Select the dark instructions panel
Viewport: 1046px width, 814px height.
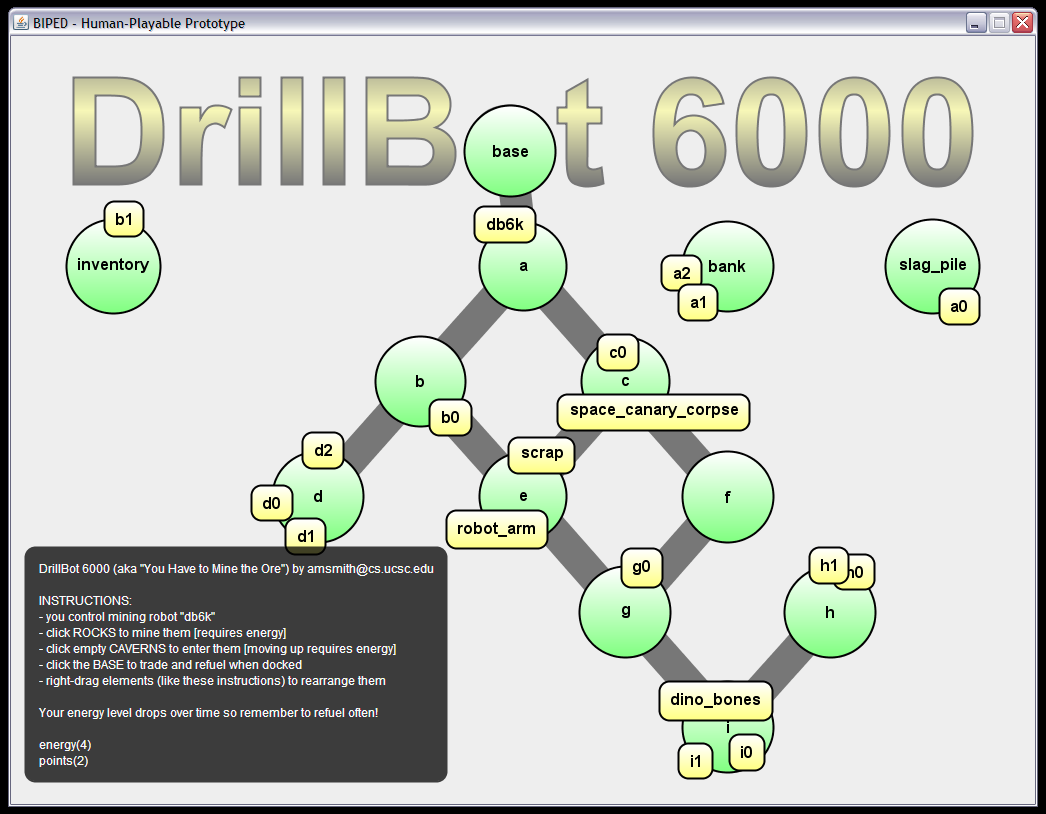click(235, 665)
